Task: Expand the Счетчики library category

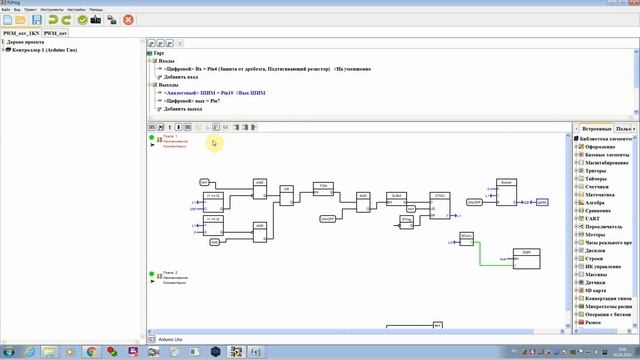Action: 576,187
